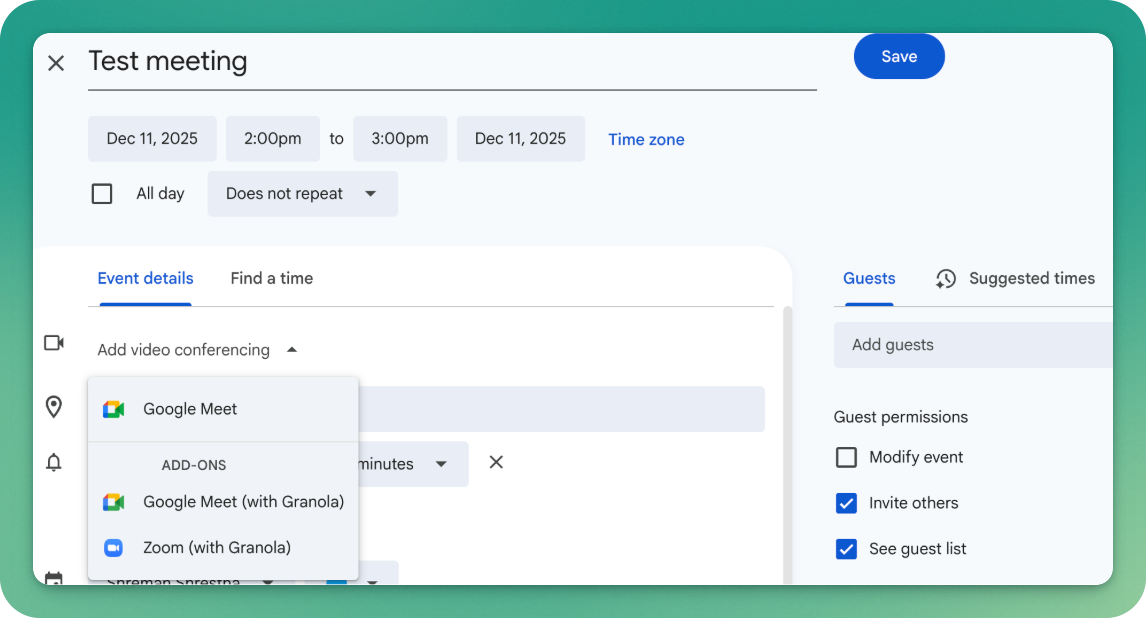Open the Does not repeat dropdown

point(302,194)
